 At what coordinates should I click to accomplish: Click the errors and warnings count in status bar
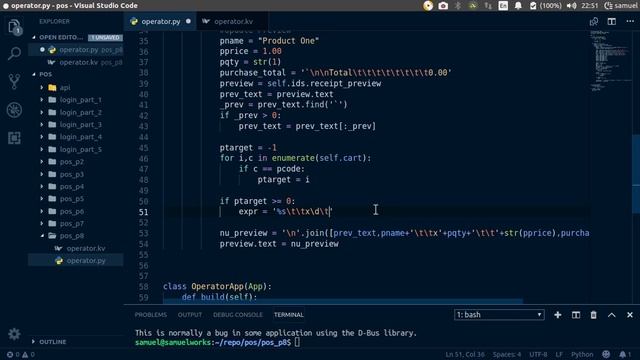(x=20, y=354)
